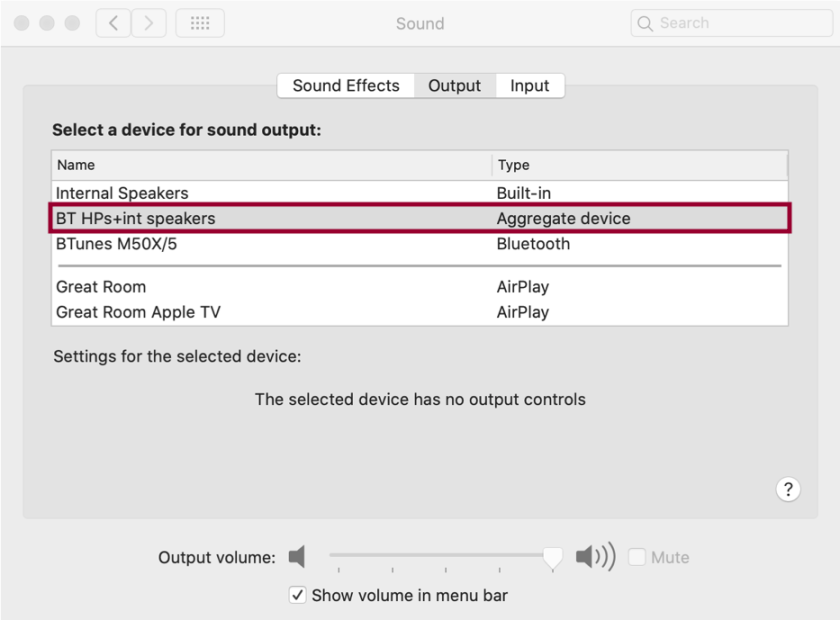840x620 pixels.
Task: Click the Output volume slider knob
Action: [552, 558]
